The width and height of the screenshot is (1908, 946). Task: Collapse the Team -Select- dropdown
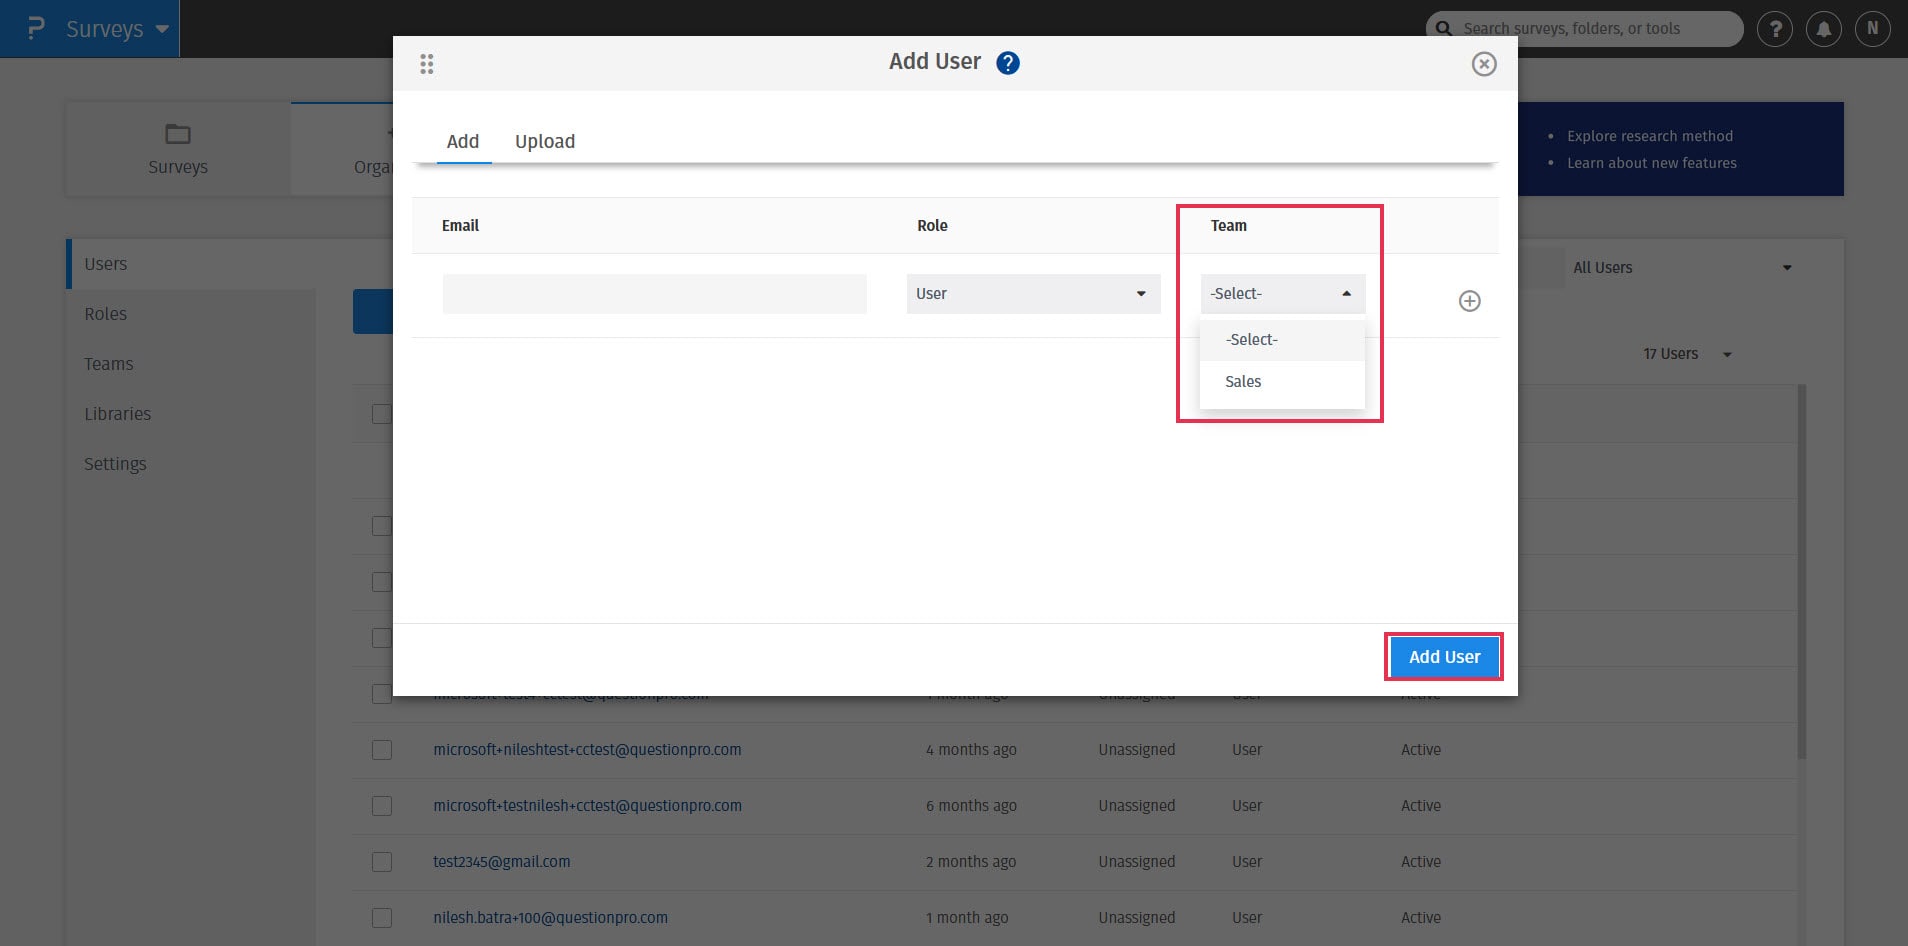click(x=1282, y=294)
